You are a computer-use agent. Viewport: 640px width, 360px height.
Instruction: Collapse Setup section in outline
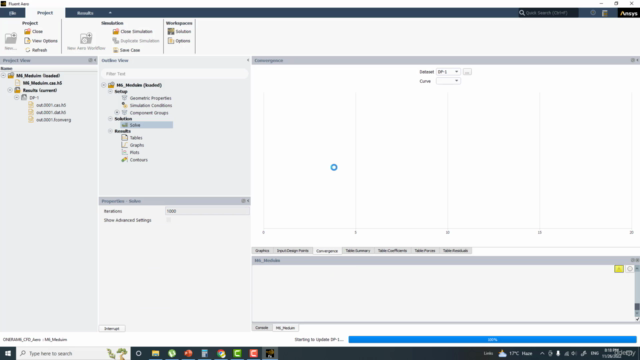tap(110, 91)
